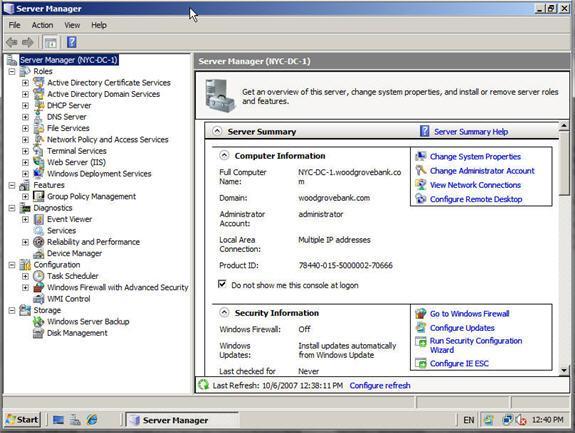Click Internet Explorer icon in Quick Launch
Viewport: 575px width, 433px height.
(x=92, y=419)
